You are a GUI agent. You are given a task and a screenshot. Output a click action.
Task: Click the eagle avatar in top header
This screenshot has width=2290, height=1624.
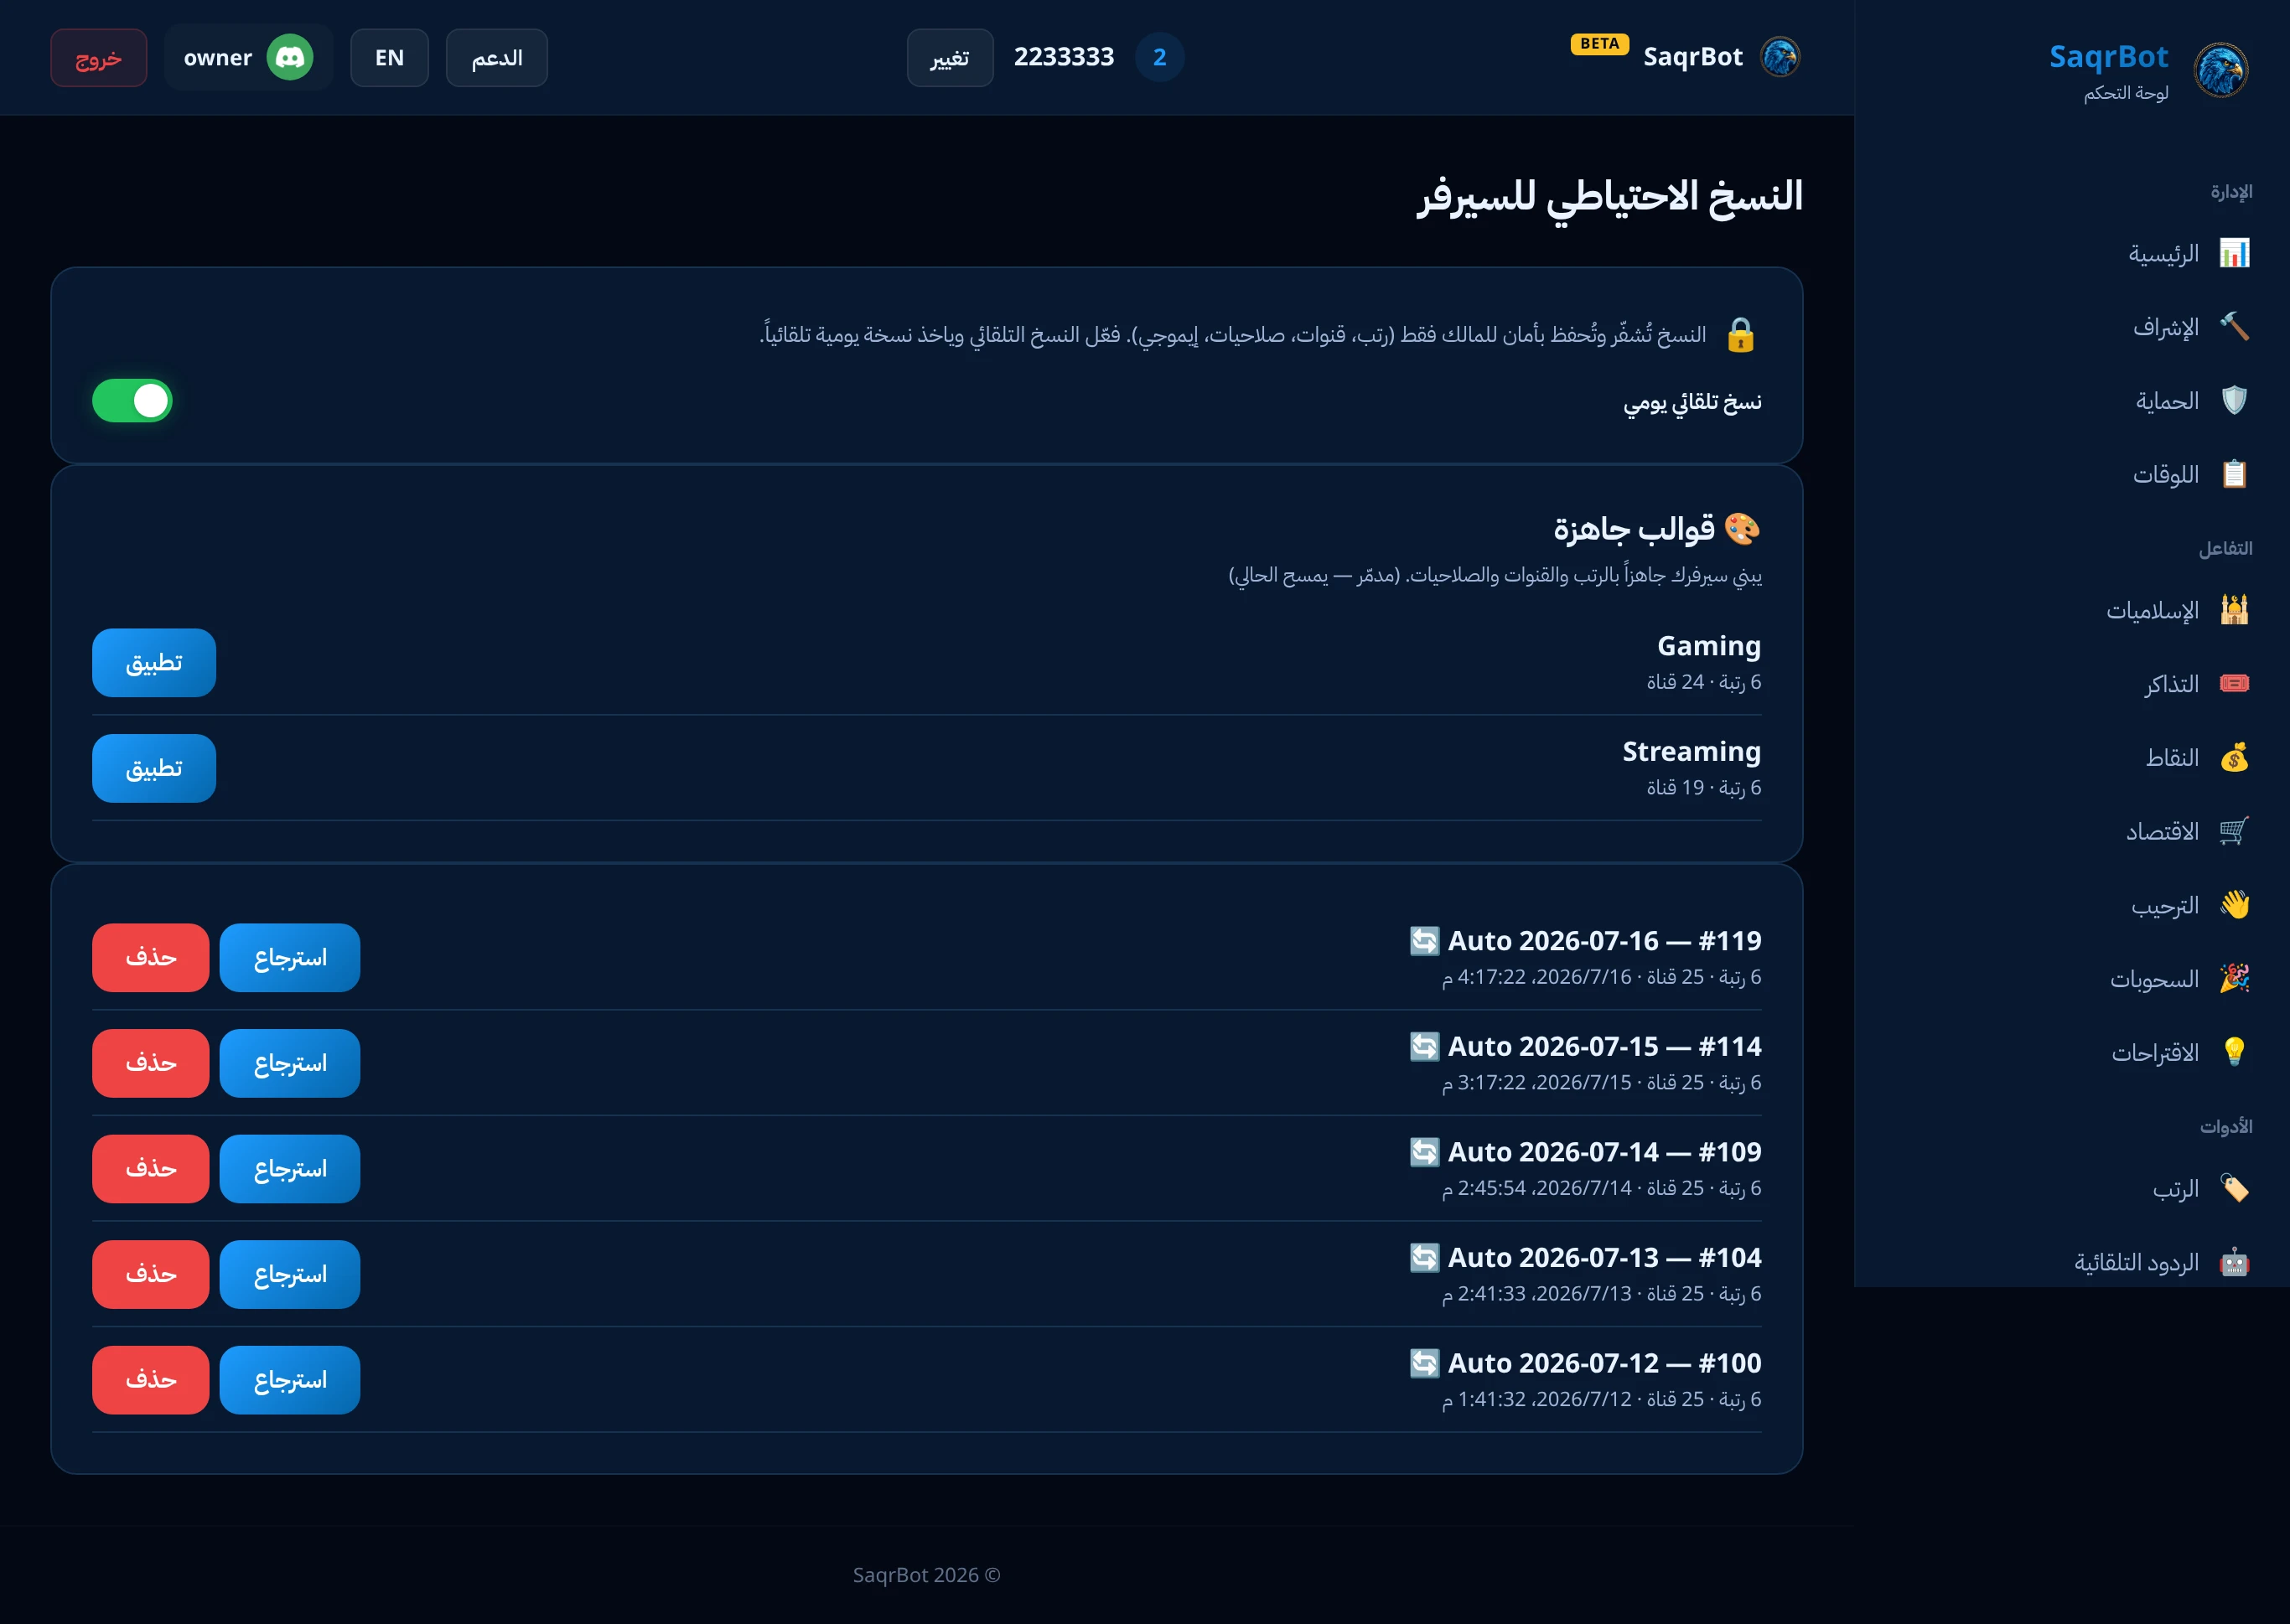(1780, 57)
